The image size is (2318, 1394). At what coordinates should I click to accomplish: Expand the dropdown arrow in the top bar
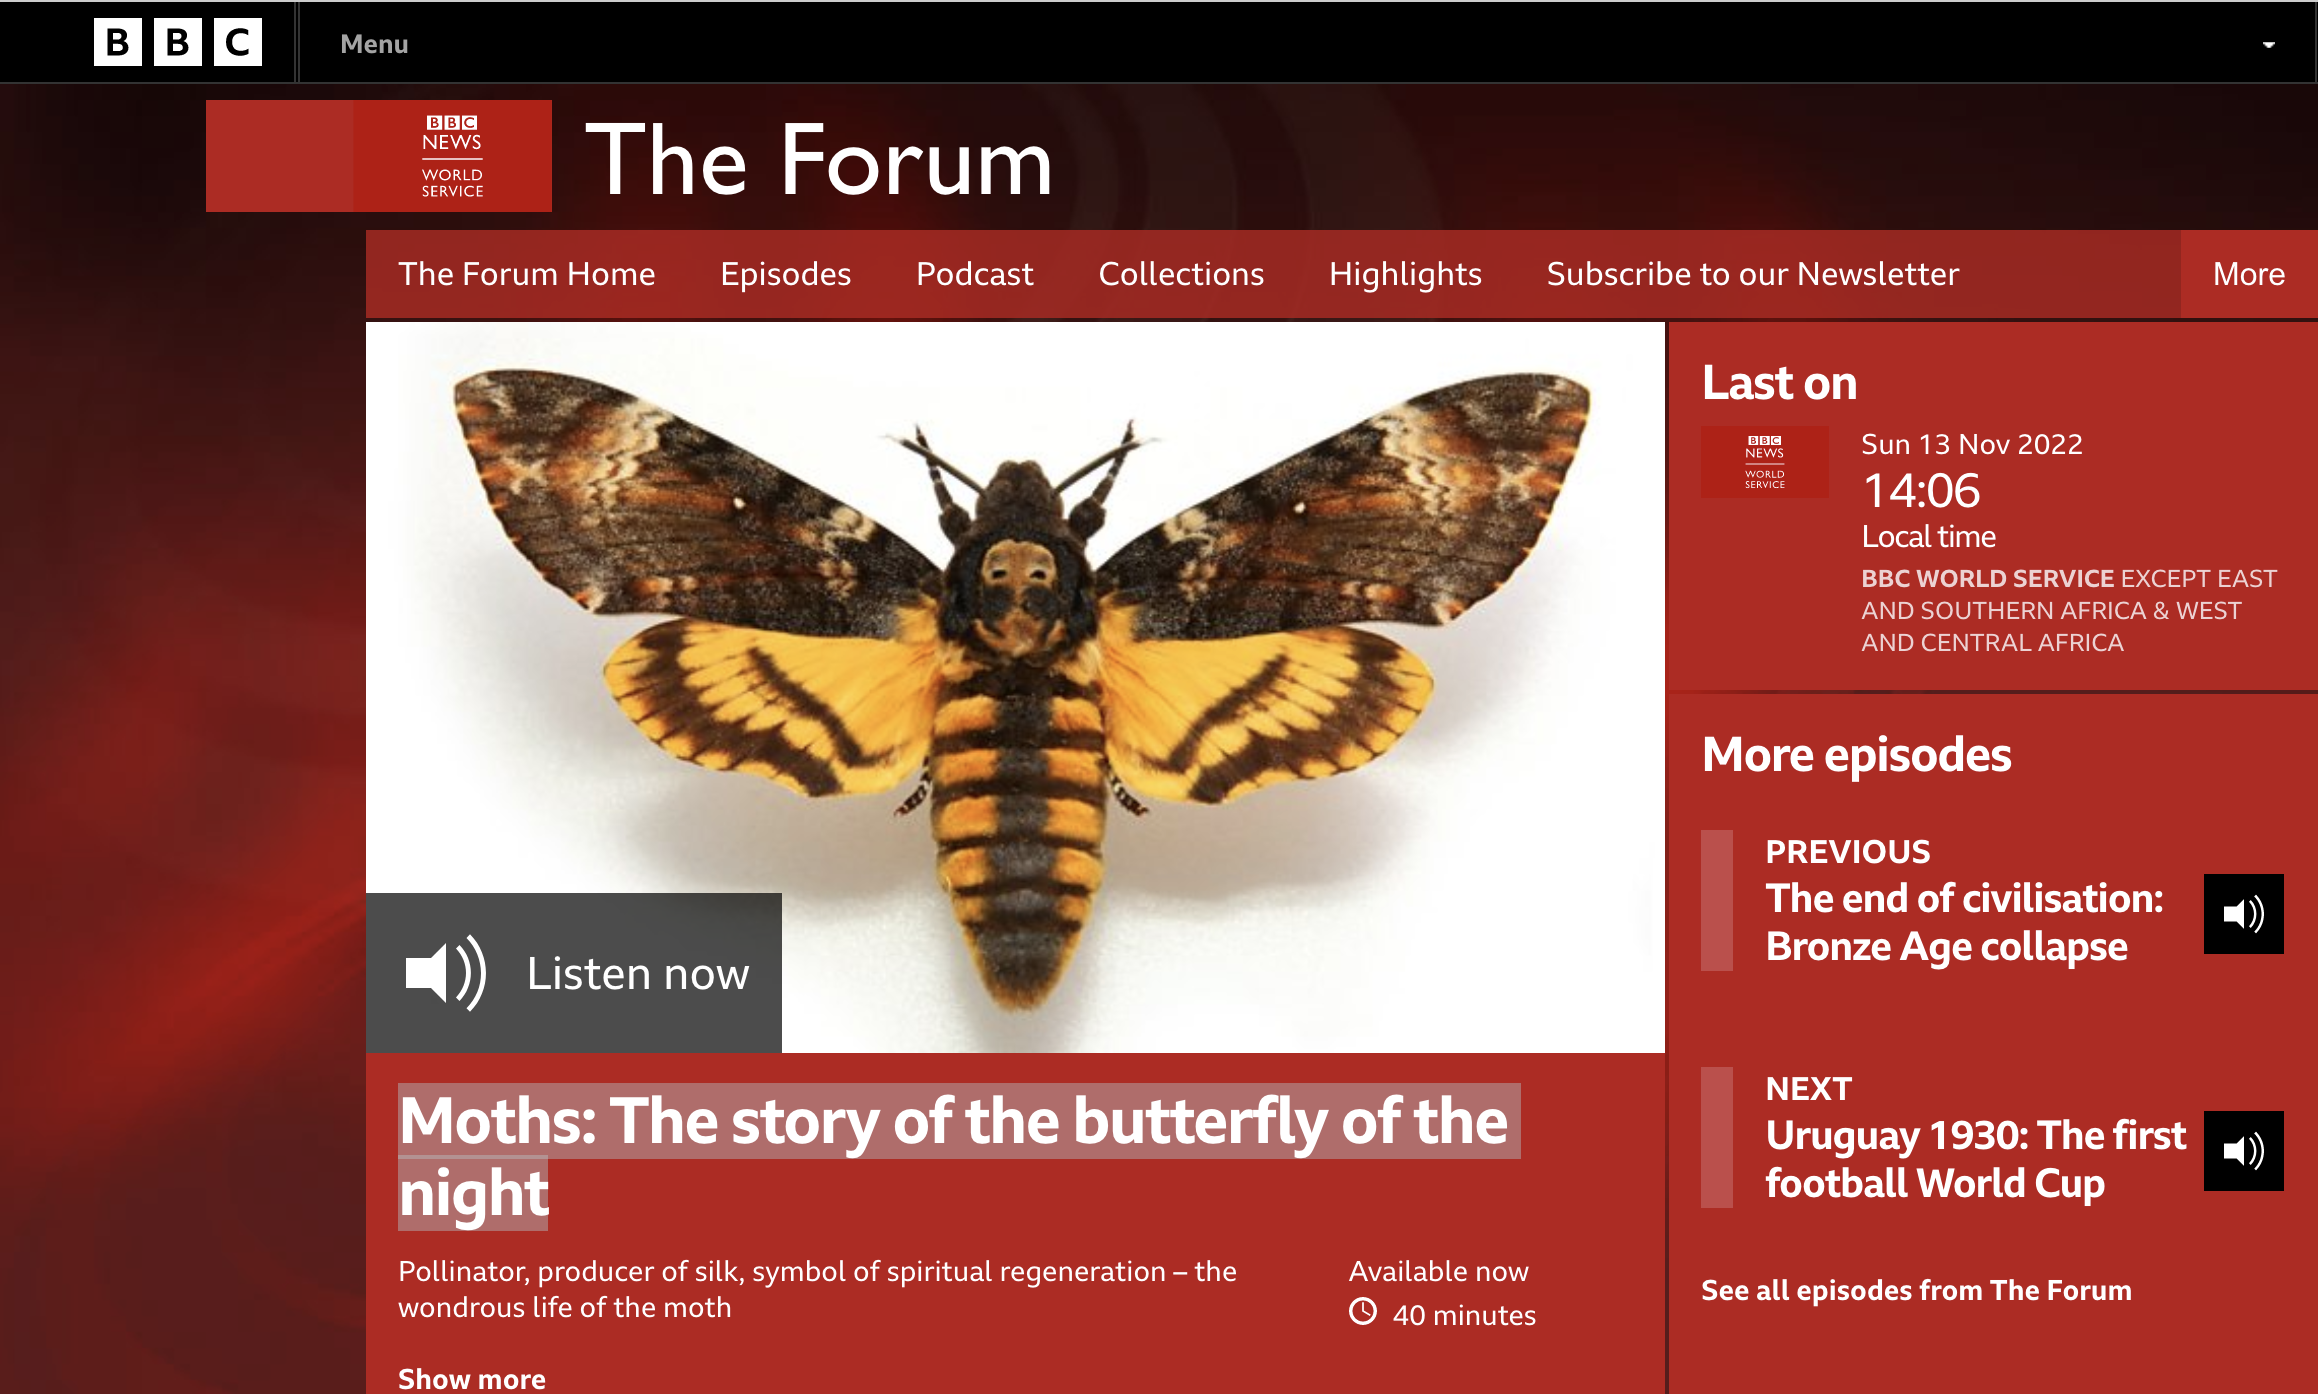(2269, 44)
